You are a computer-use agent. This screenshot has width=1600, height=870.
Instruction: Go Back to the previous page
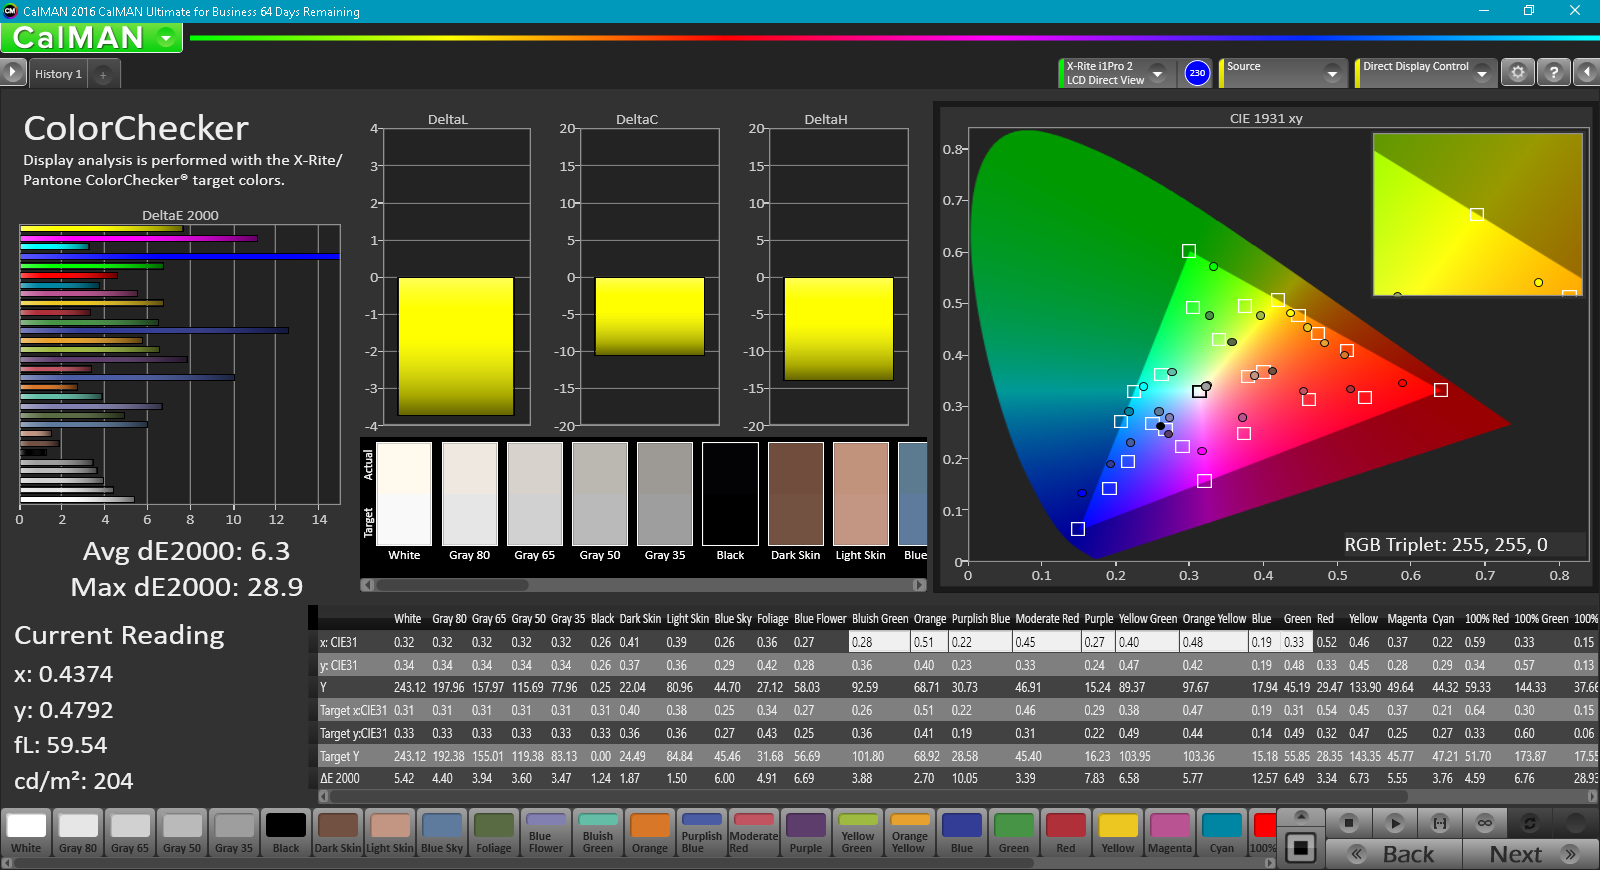(1394, 854)
